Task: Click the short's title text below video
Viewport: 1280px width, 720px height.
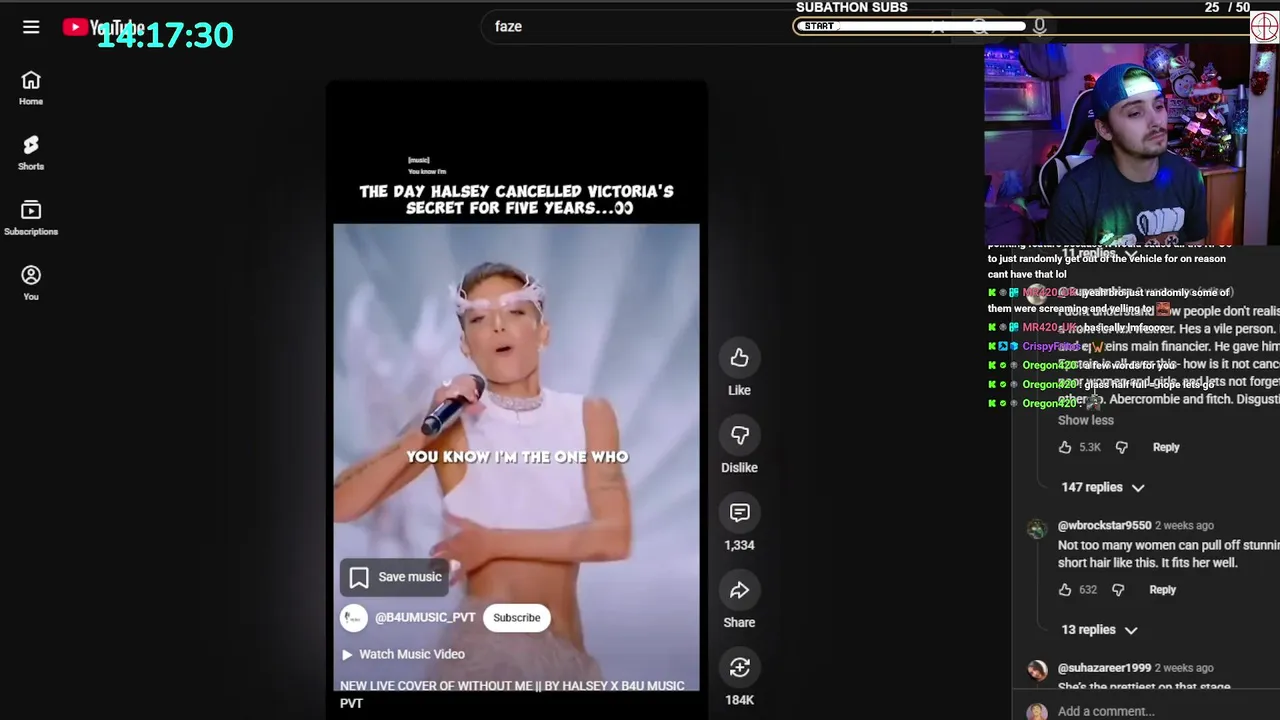Action: tap(512, 694)
